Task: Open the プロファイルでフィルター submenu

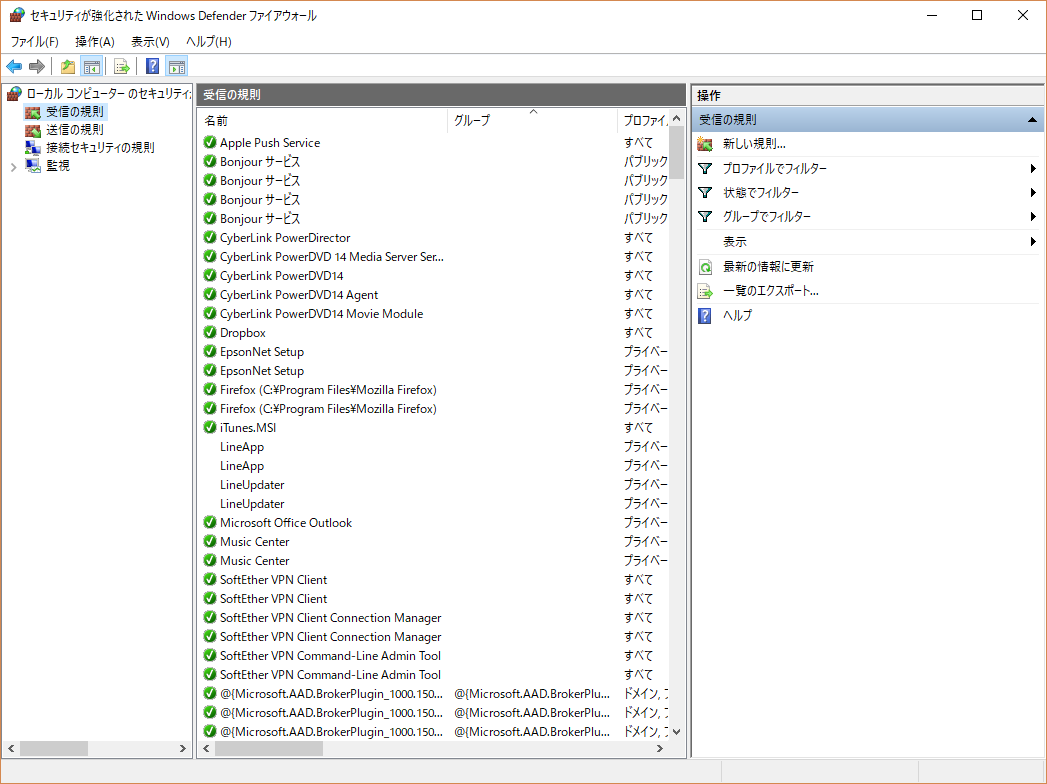Action: pyautogui.click(x=867, y=168)
